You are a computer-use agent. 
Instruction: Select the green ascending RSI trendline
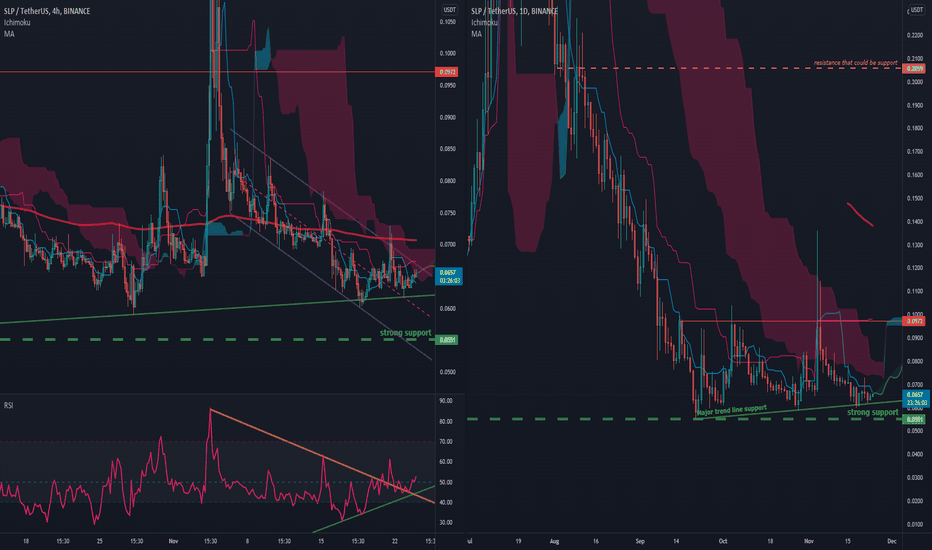(x=373, y=509)
